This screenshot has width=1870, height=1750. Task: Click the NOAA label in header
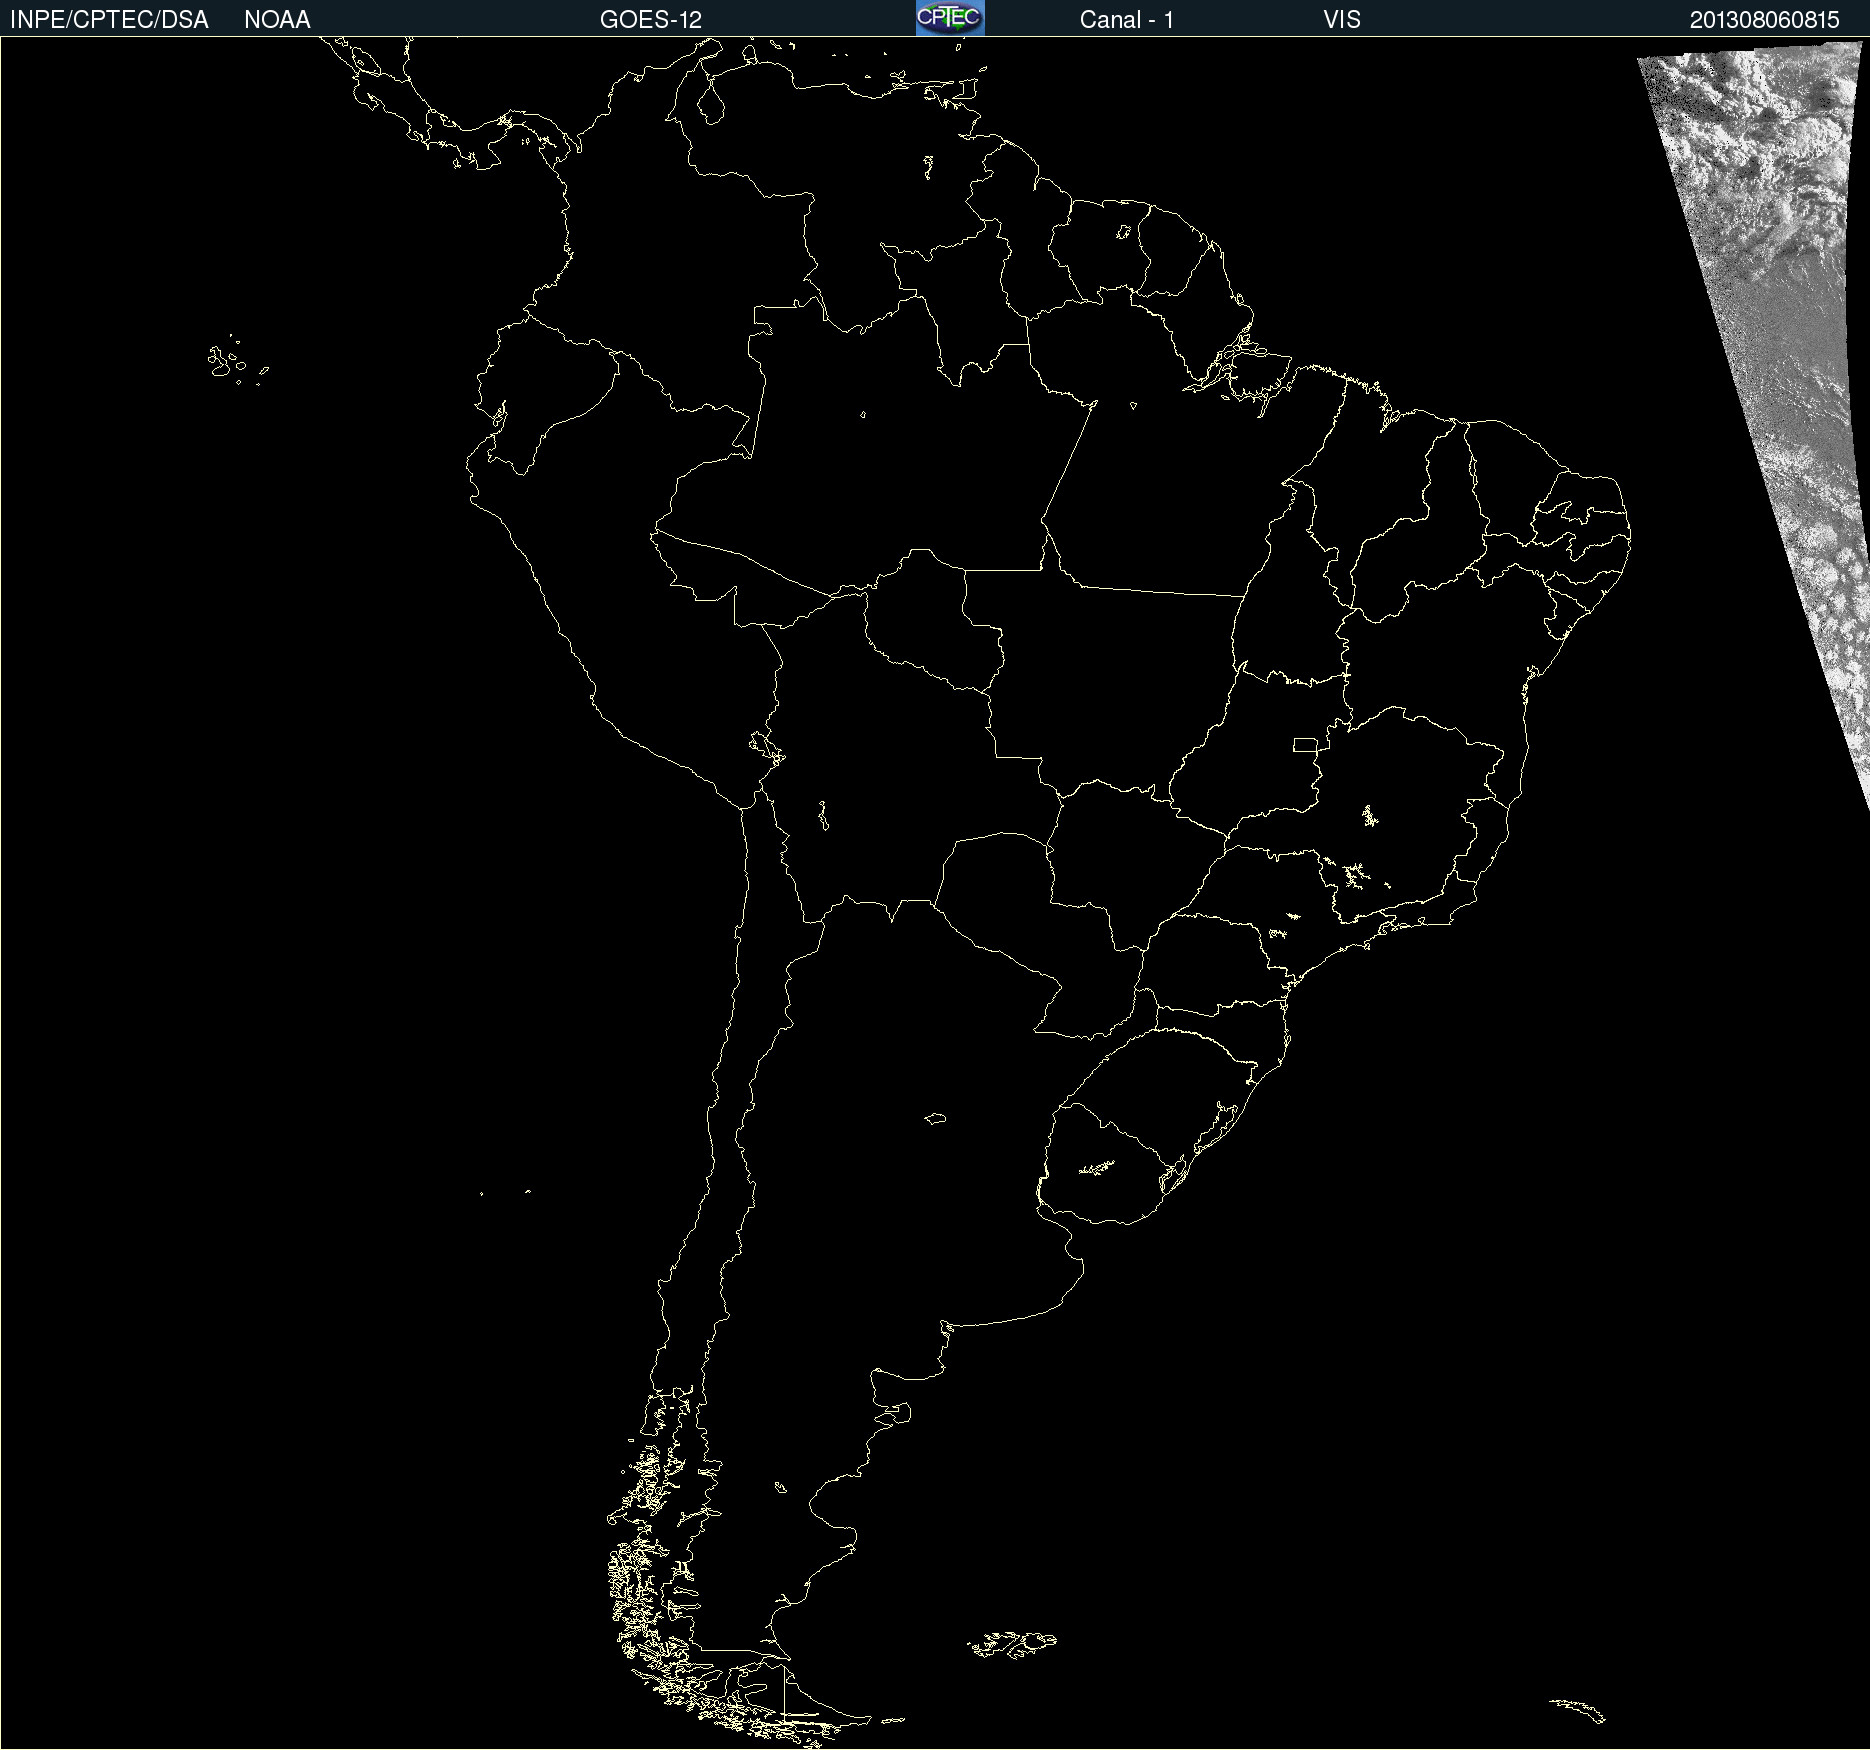pos(277,20)
